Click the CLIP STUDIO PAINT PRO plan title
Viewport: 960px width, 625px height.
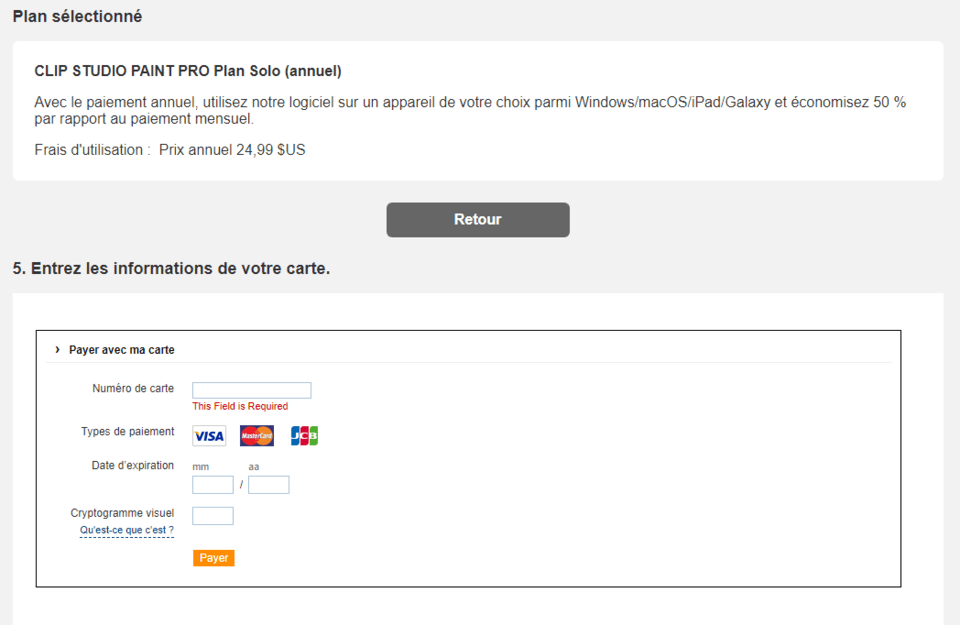188,71
